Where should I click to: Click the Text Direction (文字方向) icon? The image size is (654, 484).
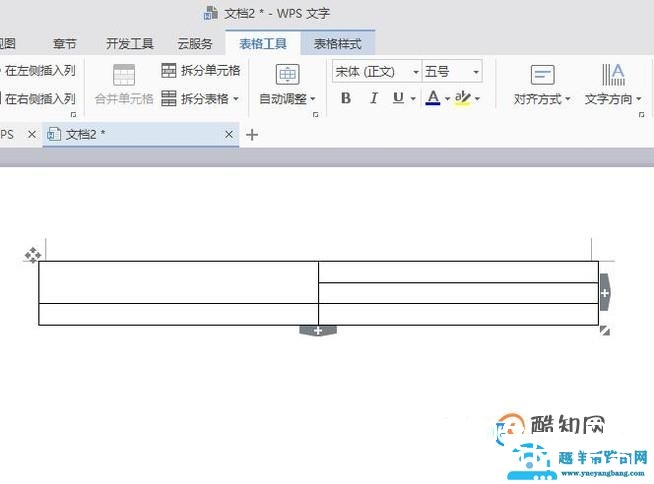(613, 75)
